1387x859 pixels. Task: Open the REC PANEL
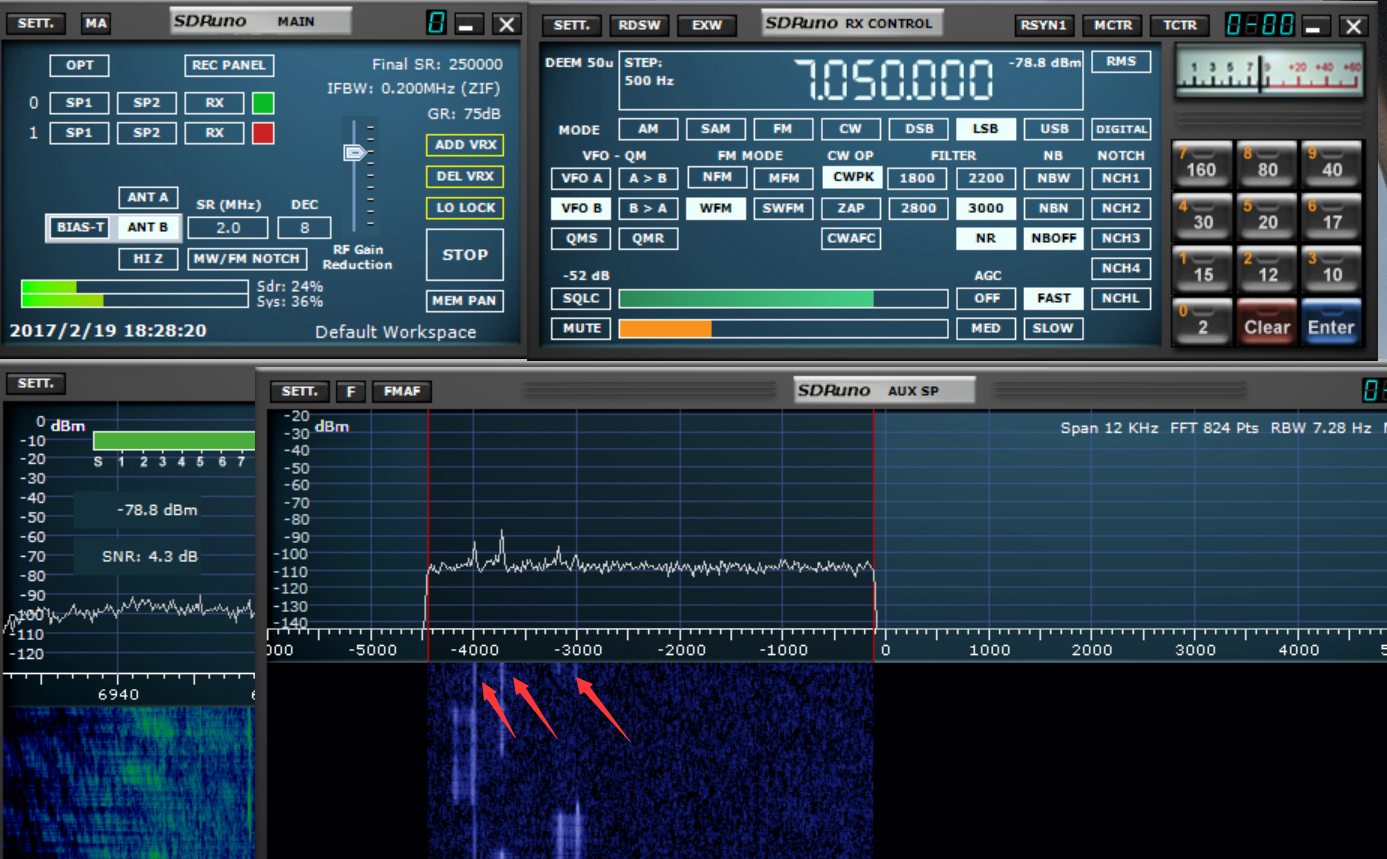(x=229, y=65)
